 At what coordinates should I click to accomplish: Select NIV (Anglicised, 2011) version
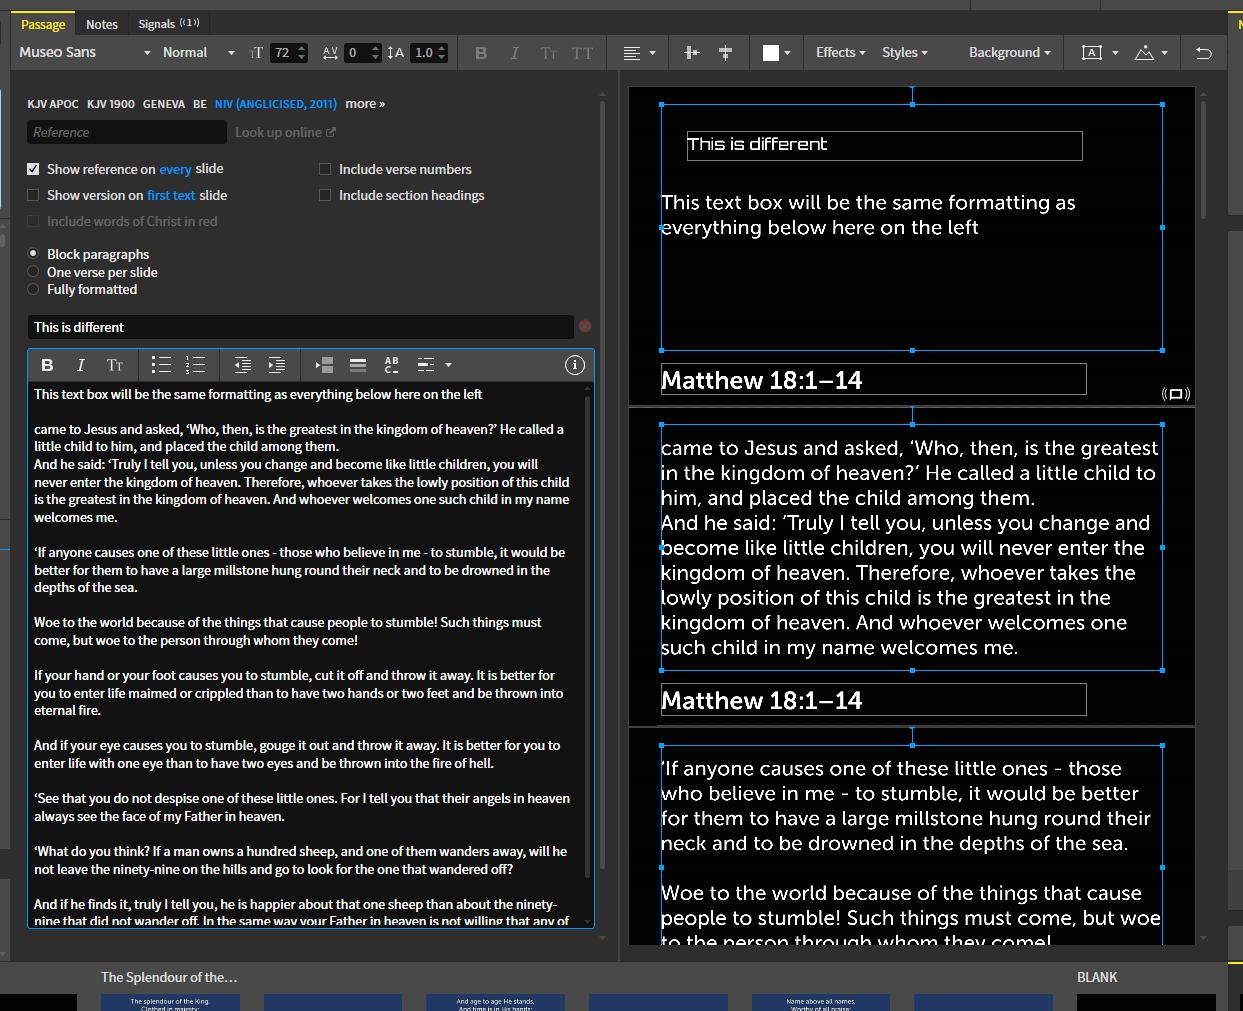276,104
